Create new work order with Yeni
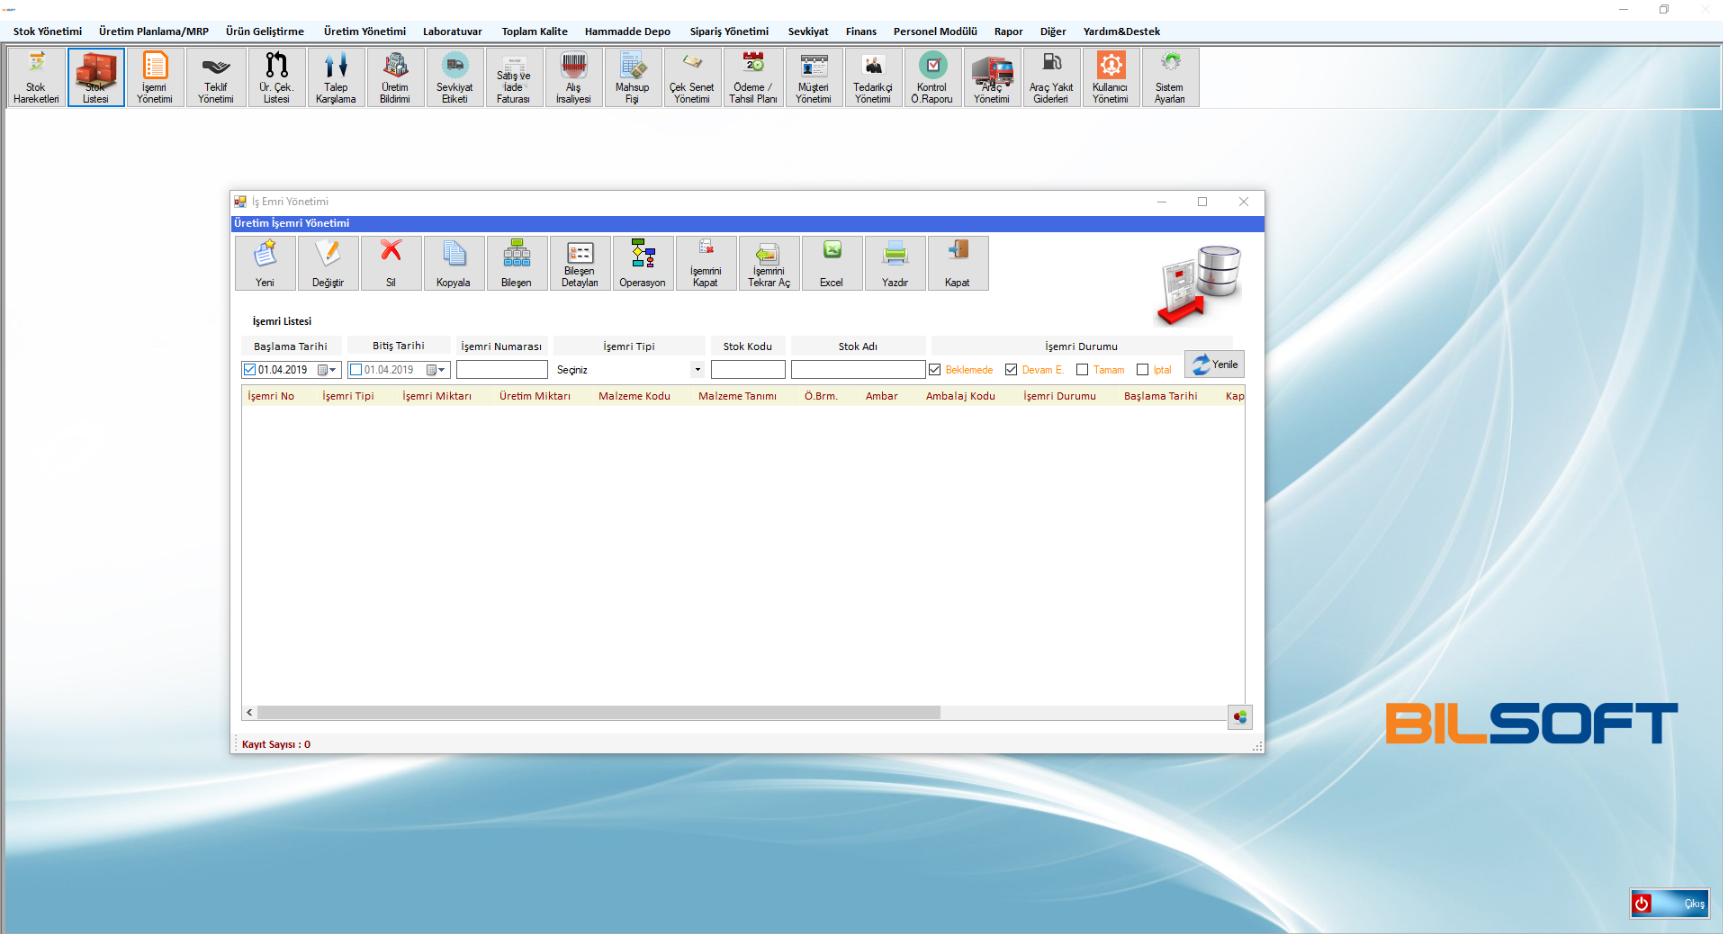The width and height of the screenshot is (1723, 934). coord(265,263)
